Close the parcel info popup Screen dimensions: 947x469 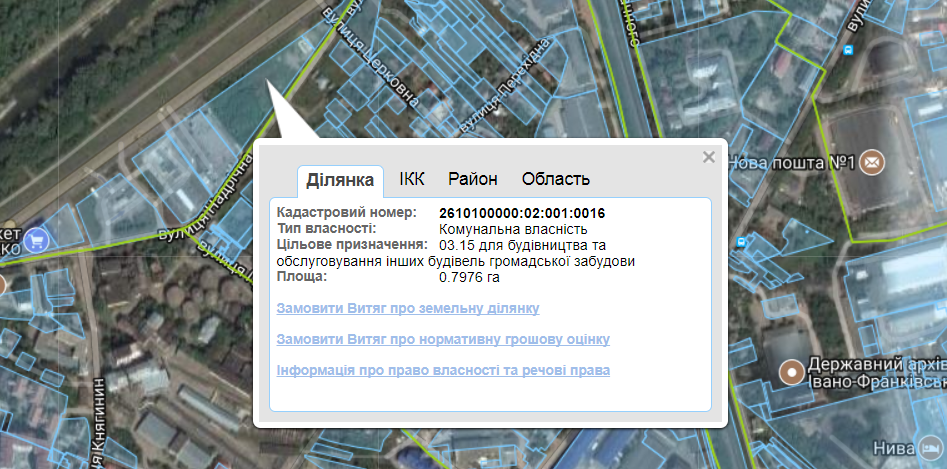[x=709, y=157]
